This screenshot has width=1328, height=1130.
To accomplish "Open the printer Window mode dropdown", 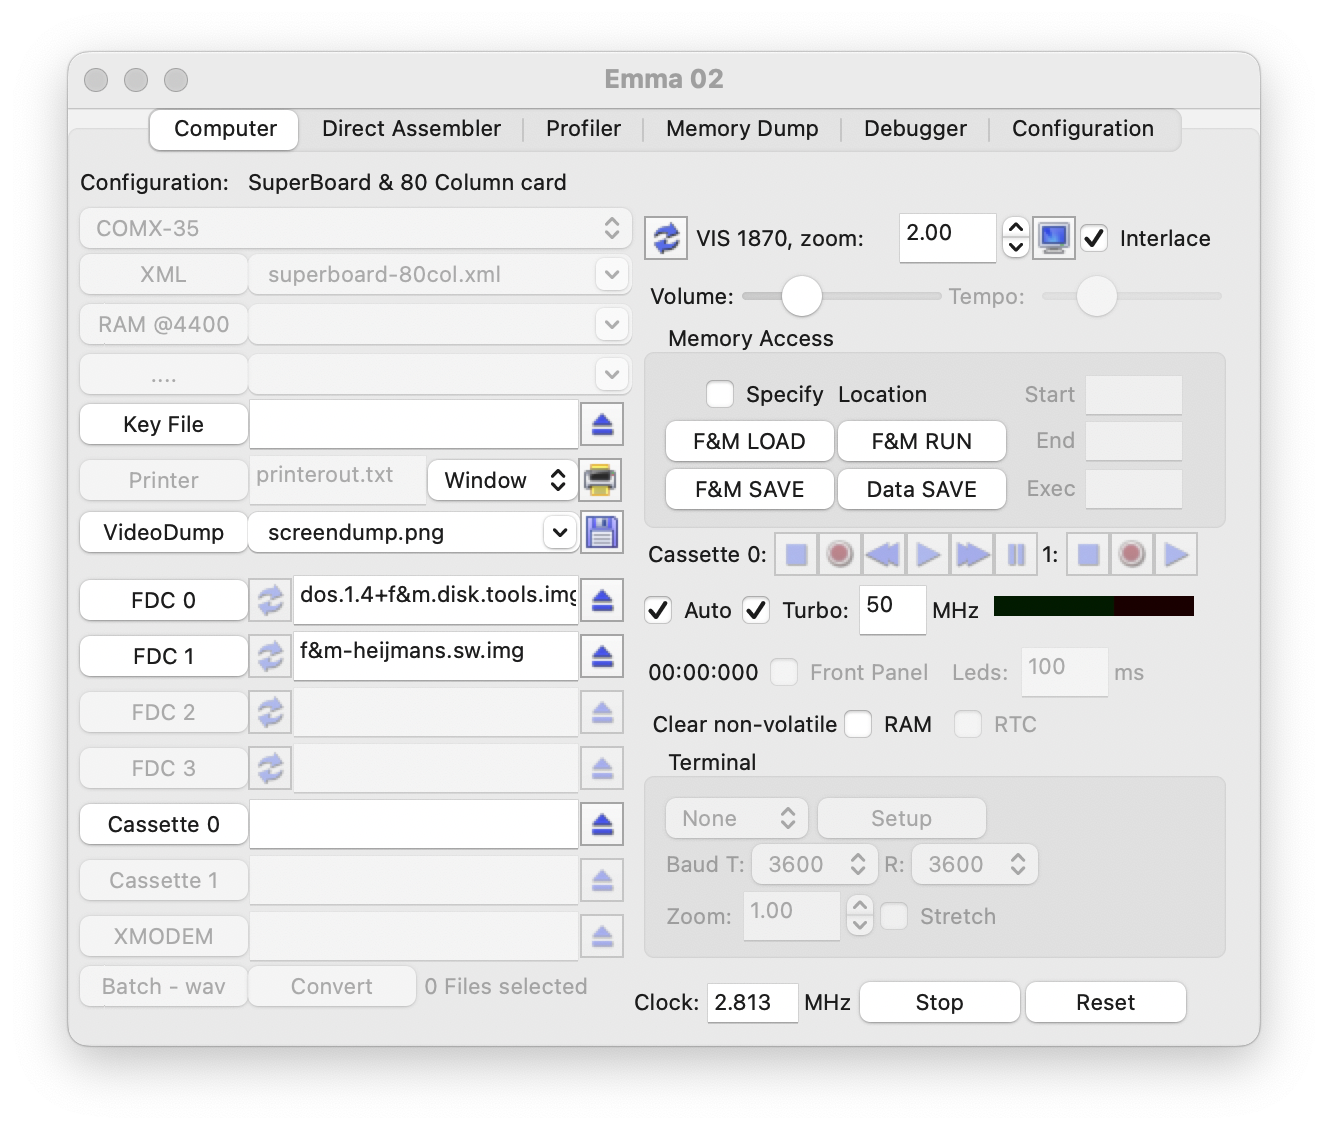I will click(502, 480).
